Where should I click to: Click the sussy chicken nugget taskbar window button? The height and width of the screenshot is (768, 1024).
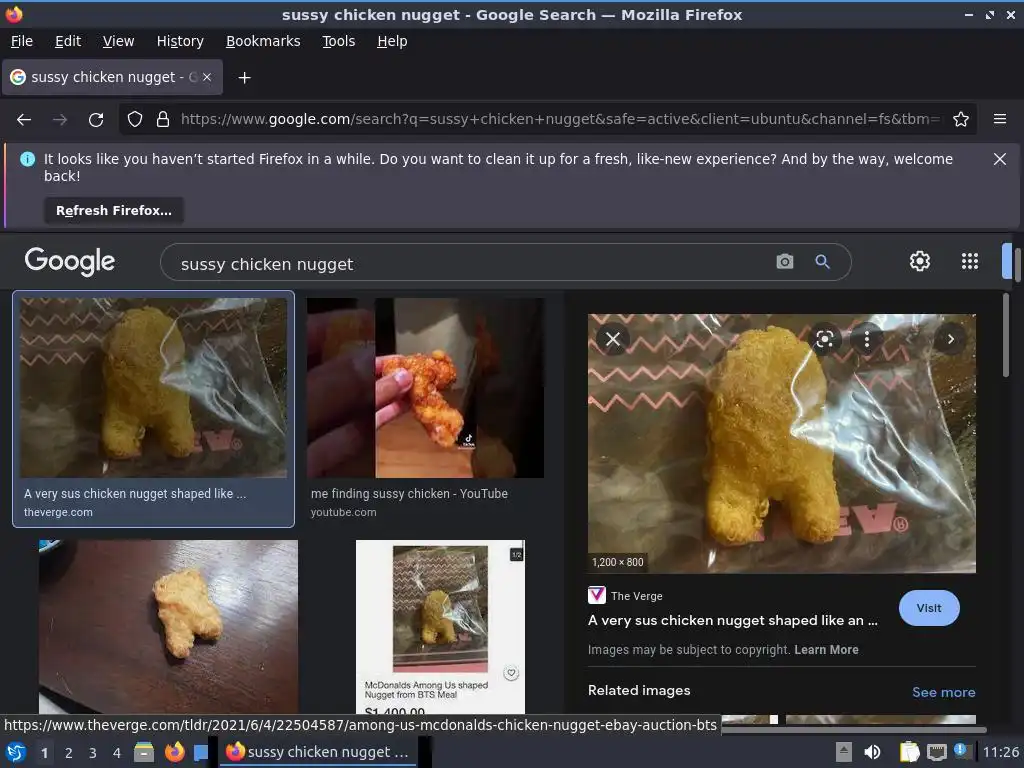click(x=317, y=752)
